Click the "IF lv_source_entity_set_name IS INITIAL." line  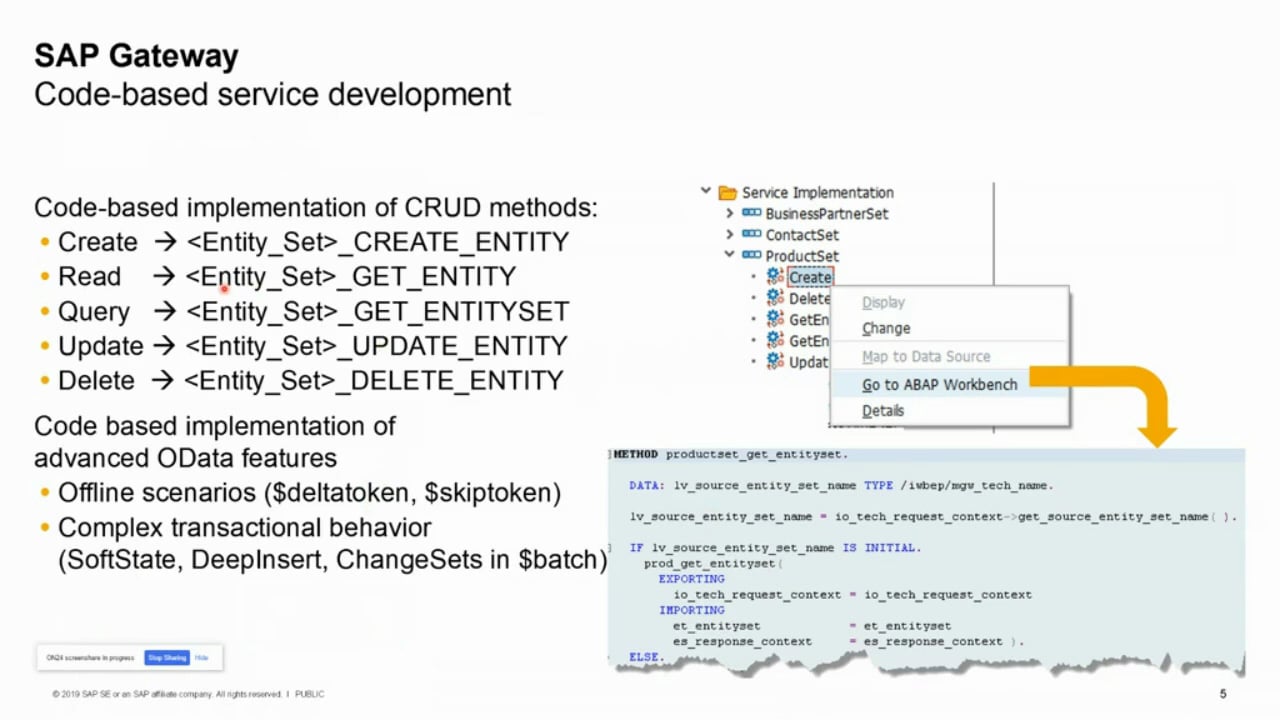point(775,548)
